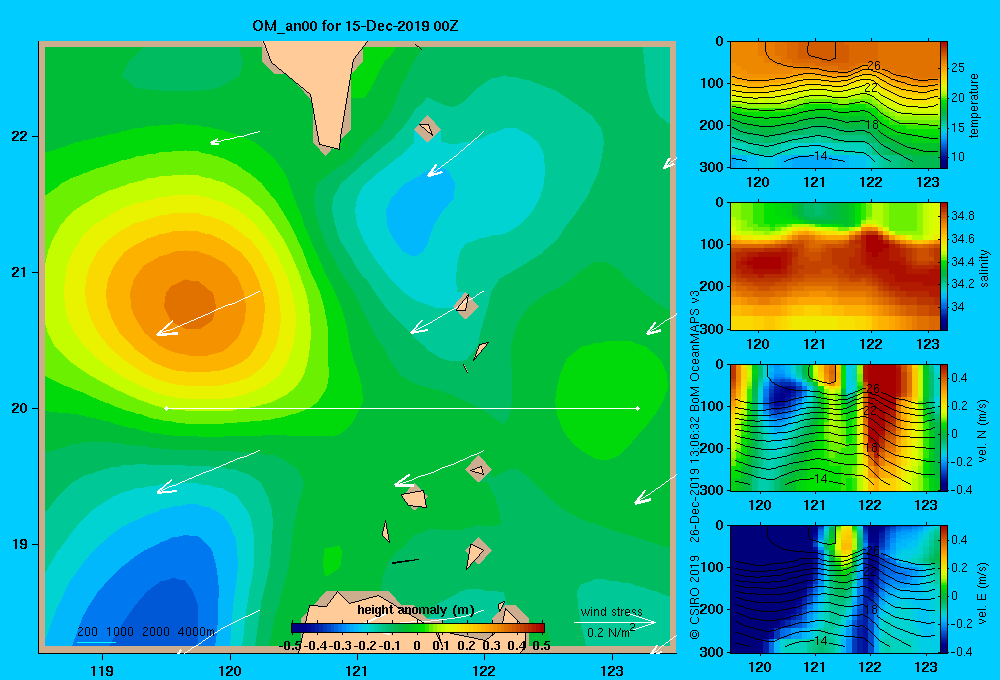
Task: Click latitude label '19' on map axis
Action: tap(20, 544)
